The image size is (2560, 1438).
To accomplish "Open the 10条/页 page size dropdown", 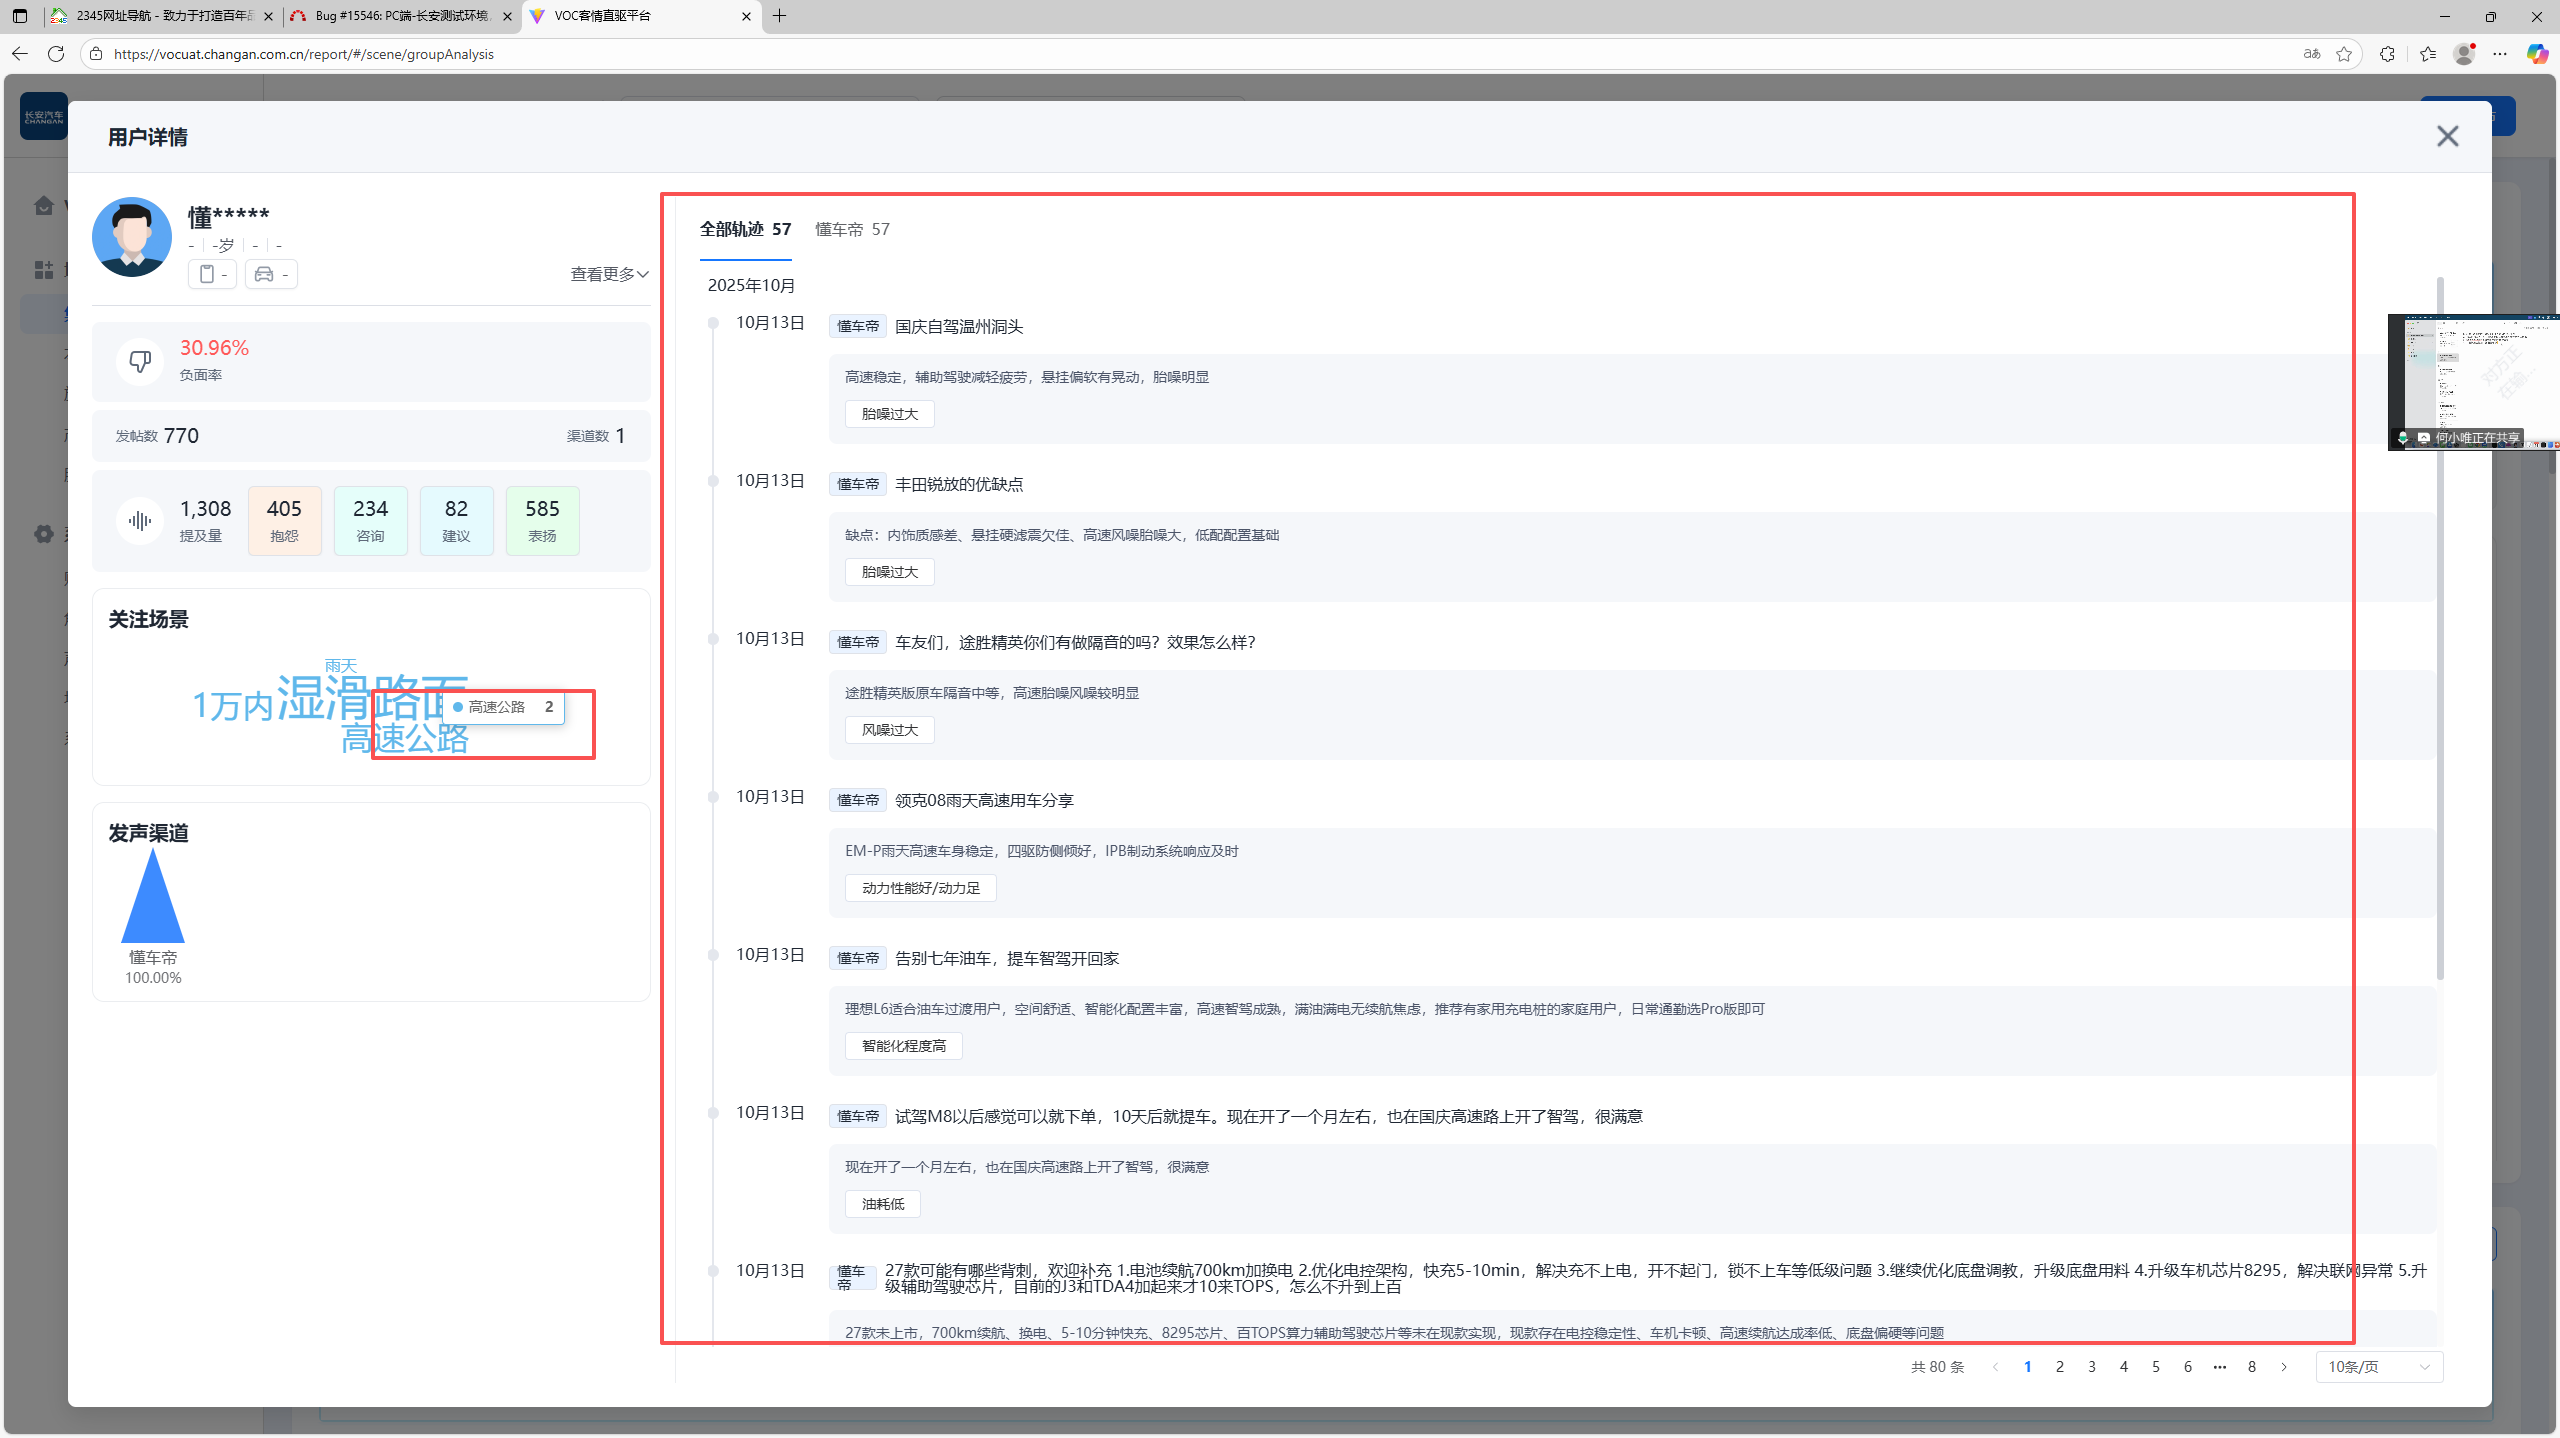I will [2378, 1367].
